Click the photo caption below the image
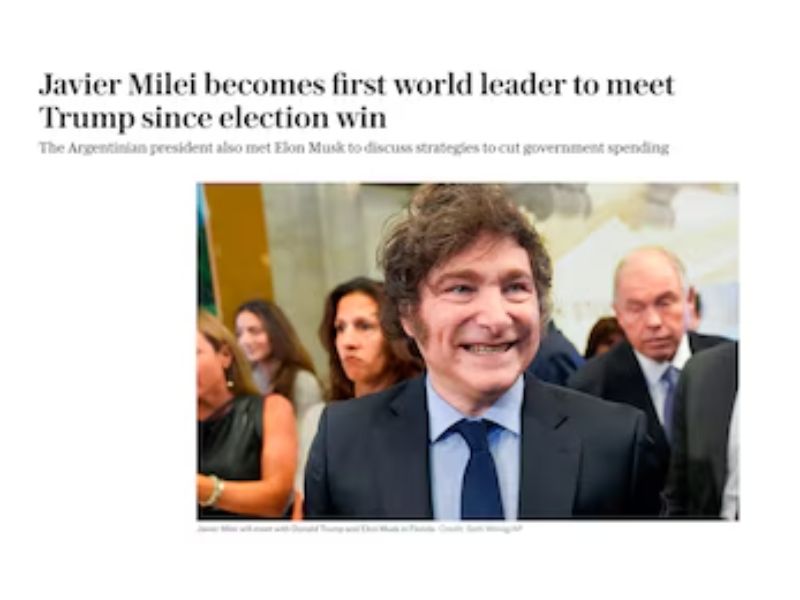The height and width of the screenshot is (600, 800). pos(360,529)
